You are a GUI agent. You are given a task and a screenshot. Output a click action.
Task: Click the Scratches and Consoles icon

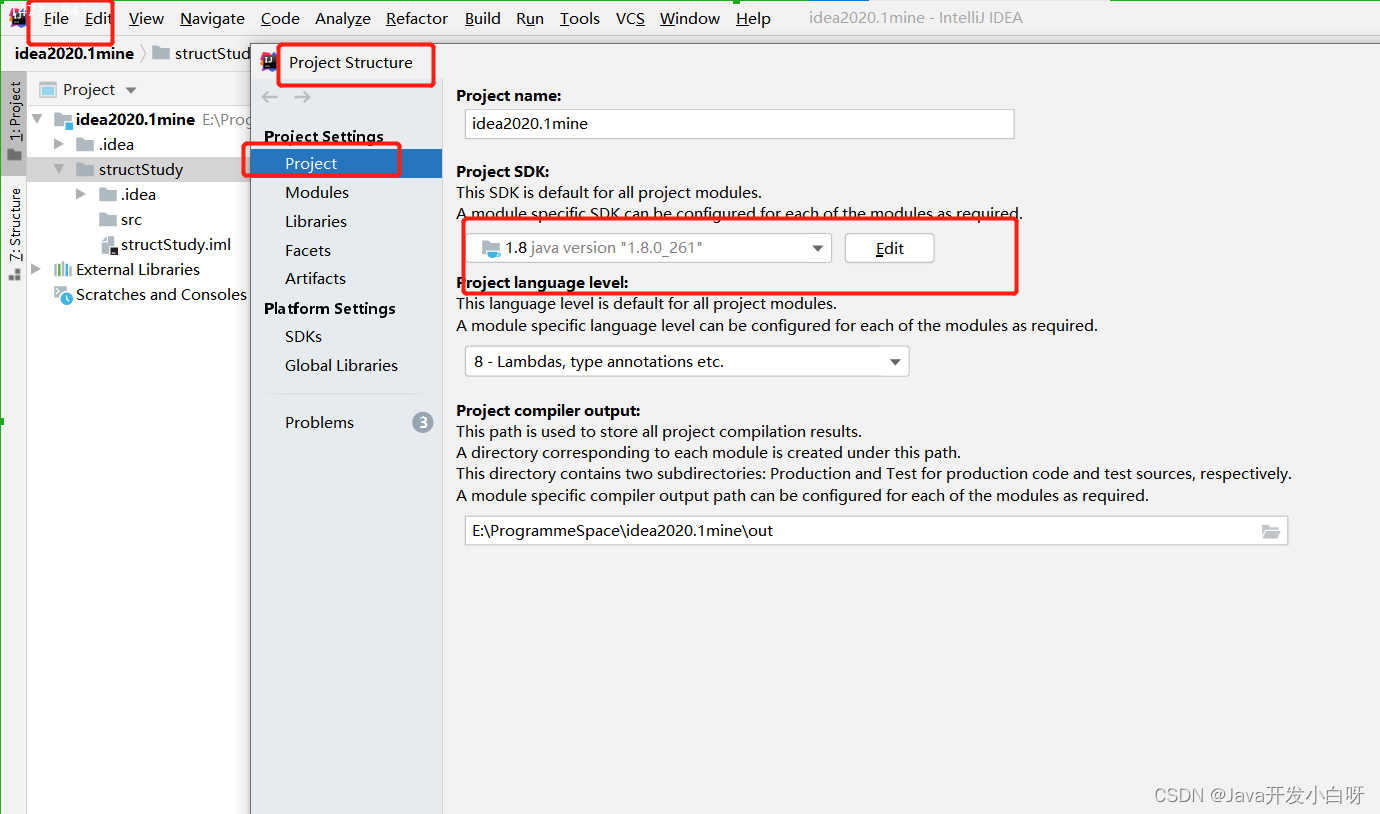click(x=63, y=294)
